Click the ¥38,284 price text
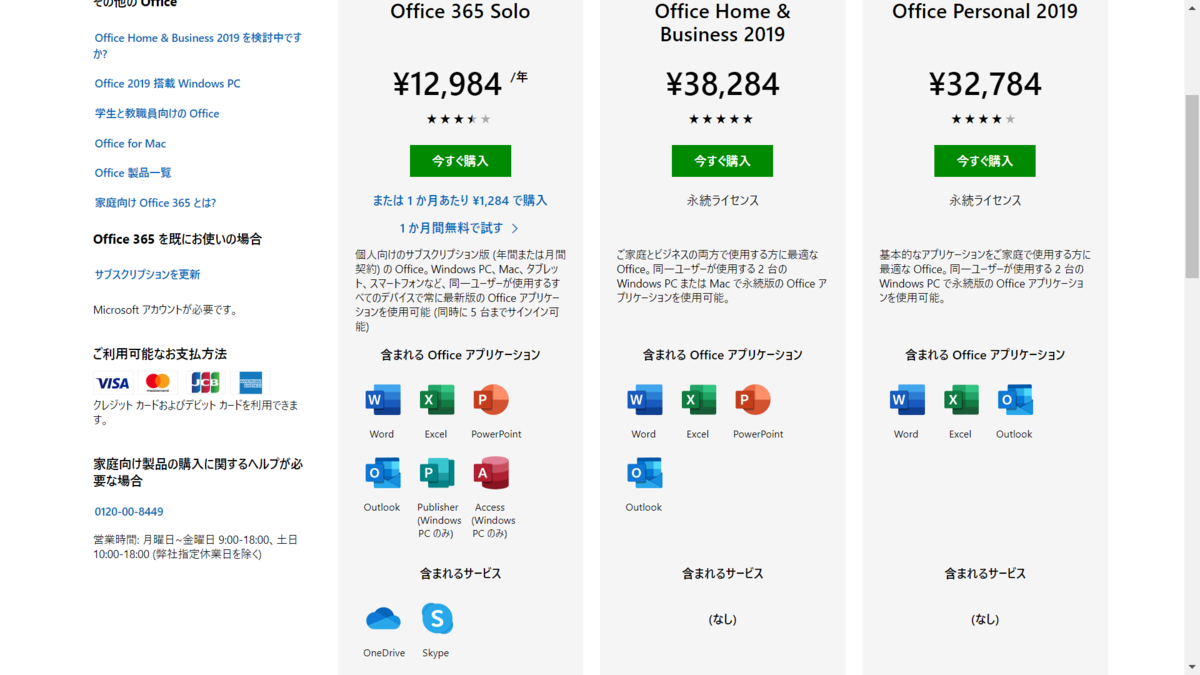This screenshot has height=675, width=1200. pyautogui.click(x=722, y=84)
